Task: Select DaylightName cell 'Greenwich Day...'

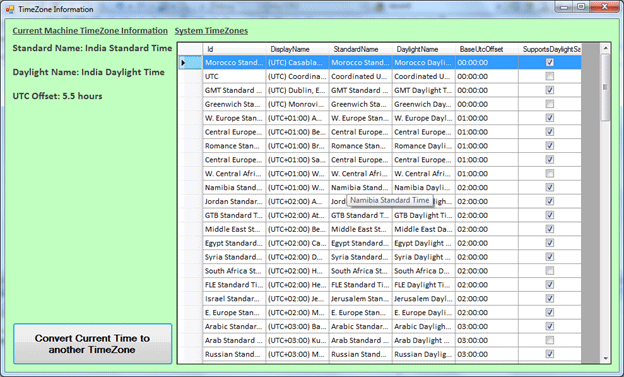Action: (x=423, y=104)
